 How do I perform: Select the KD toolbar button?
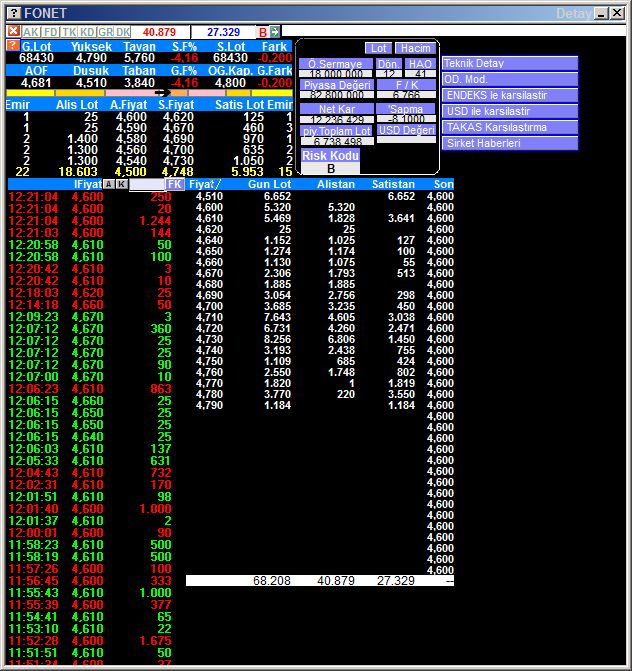click(87, 32)
